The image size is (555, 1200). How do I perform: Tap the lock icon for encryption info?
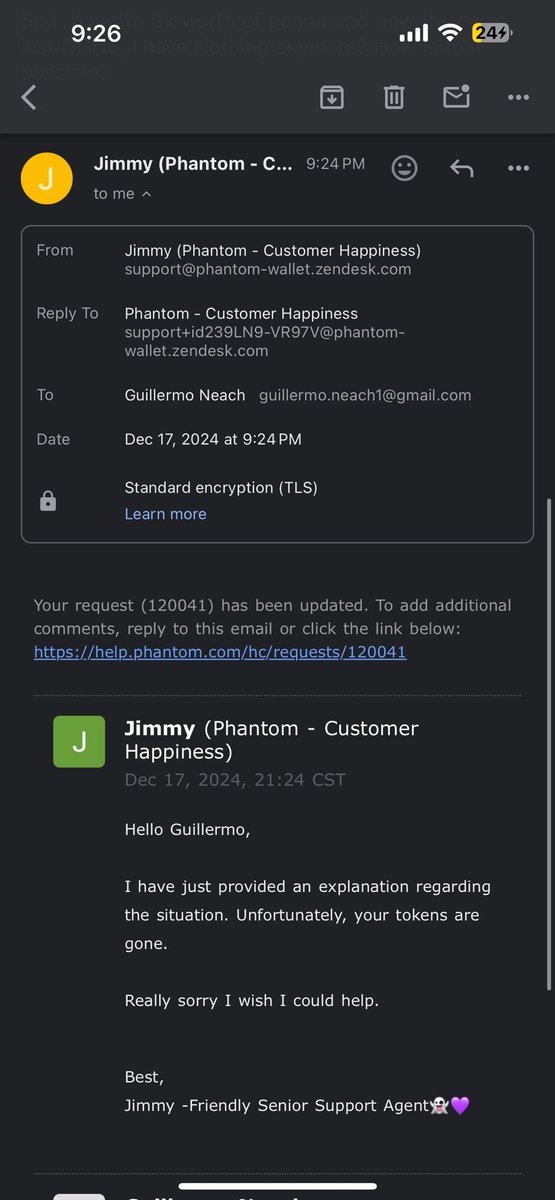point(48,501)
